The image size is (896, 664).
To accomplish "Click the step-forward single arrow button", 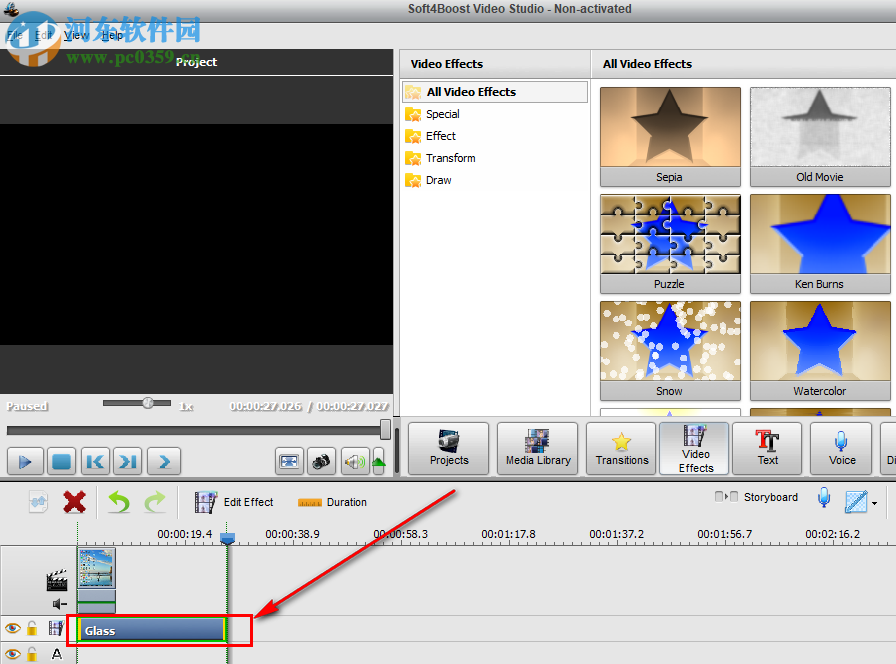I will (x=164, y=461).
